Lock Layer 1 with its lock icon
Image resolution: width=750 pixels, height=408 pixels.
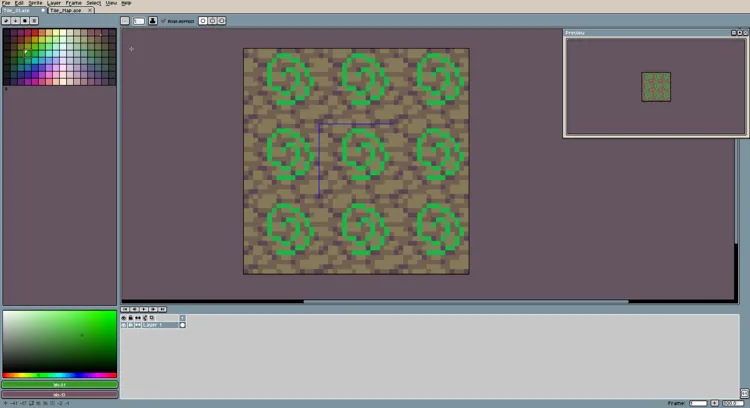point(131,325)
